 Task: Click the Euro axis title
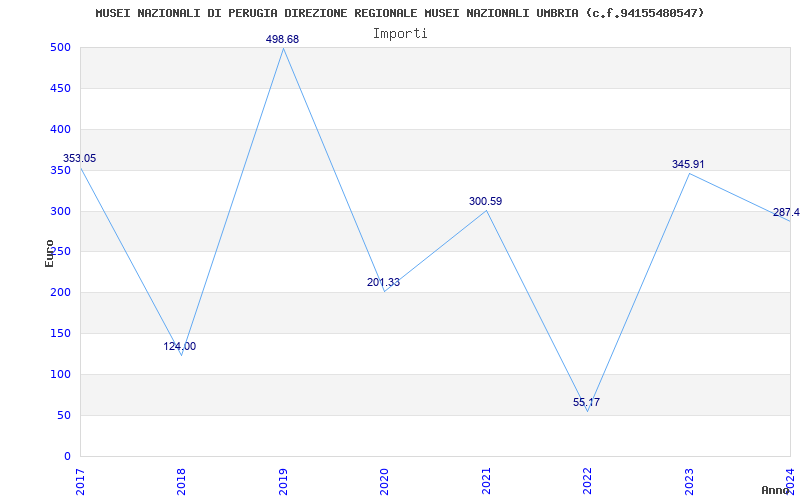point(49,254)
